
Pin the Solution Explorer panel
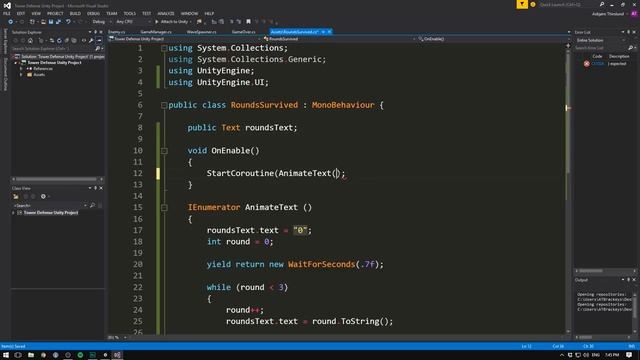[96, 32]
